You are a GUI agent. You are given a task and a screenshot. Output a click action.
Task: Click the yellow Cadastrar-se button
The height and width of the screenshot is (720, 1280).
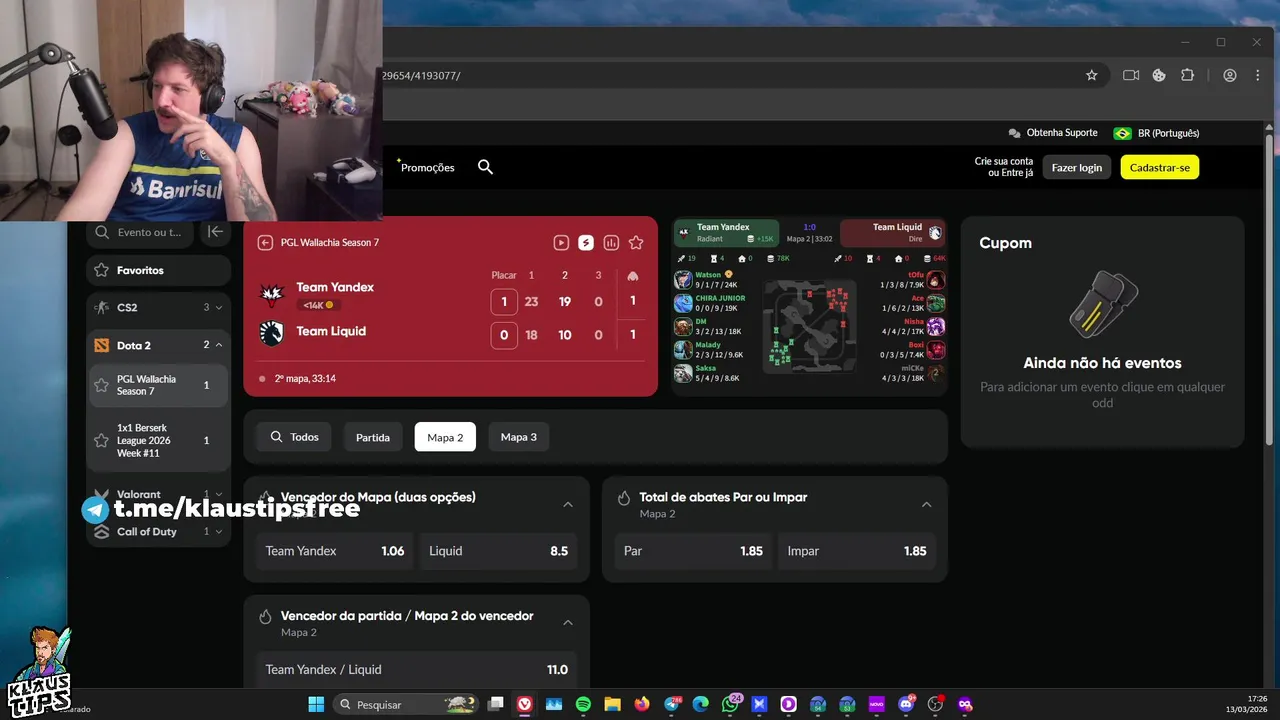(1159, 167)
